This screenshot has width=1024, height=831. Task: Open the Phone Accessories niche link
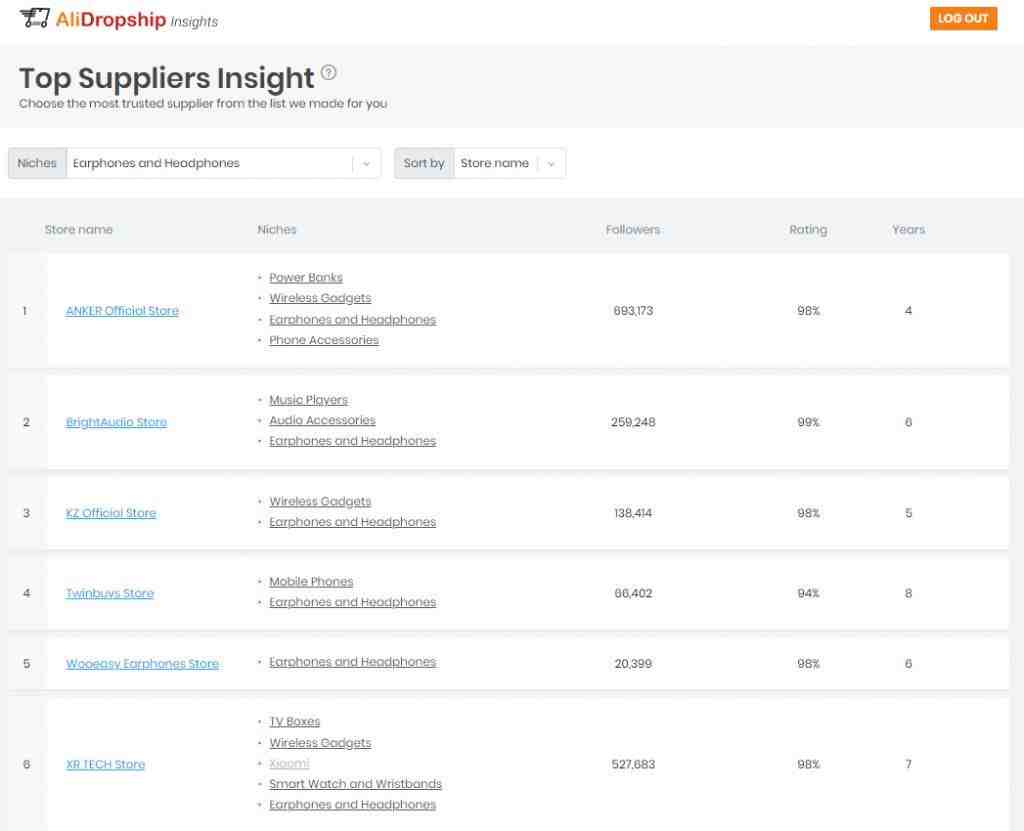324,340
